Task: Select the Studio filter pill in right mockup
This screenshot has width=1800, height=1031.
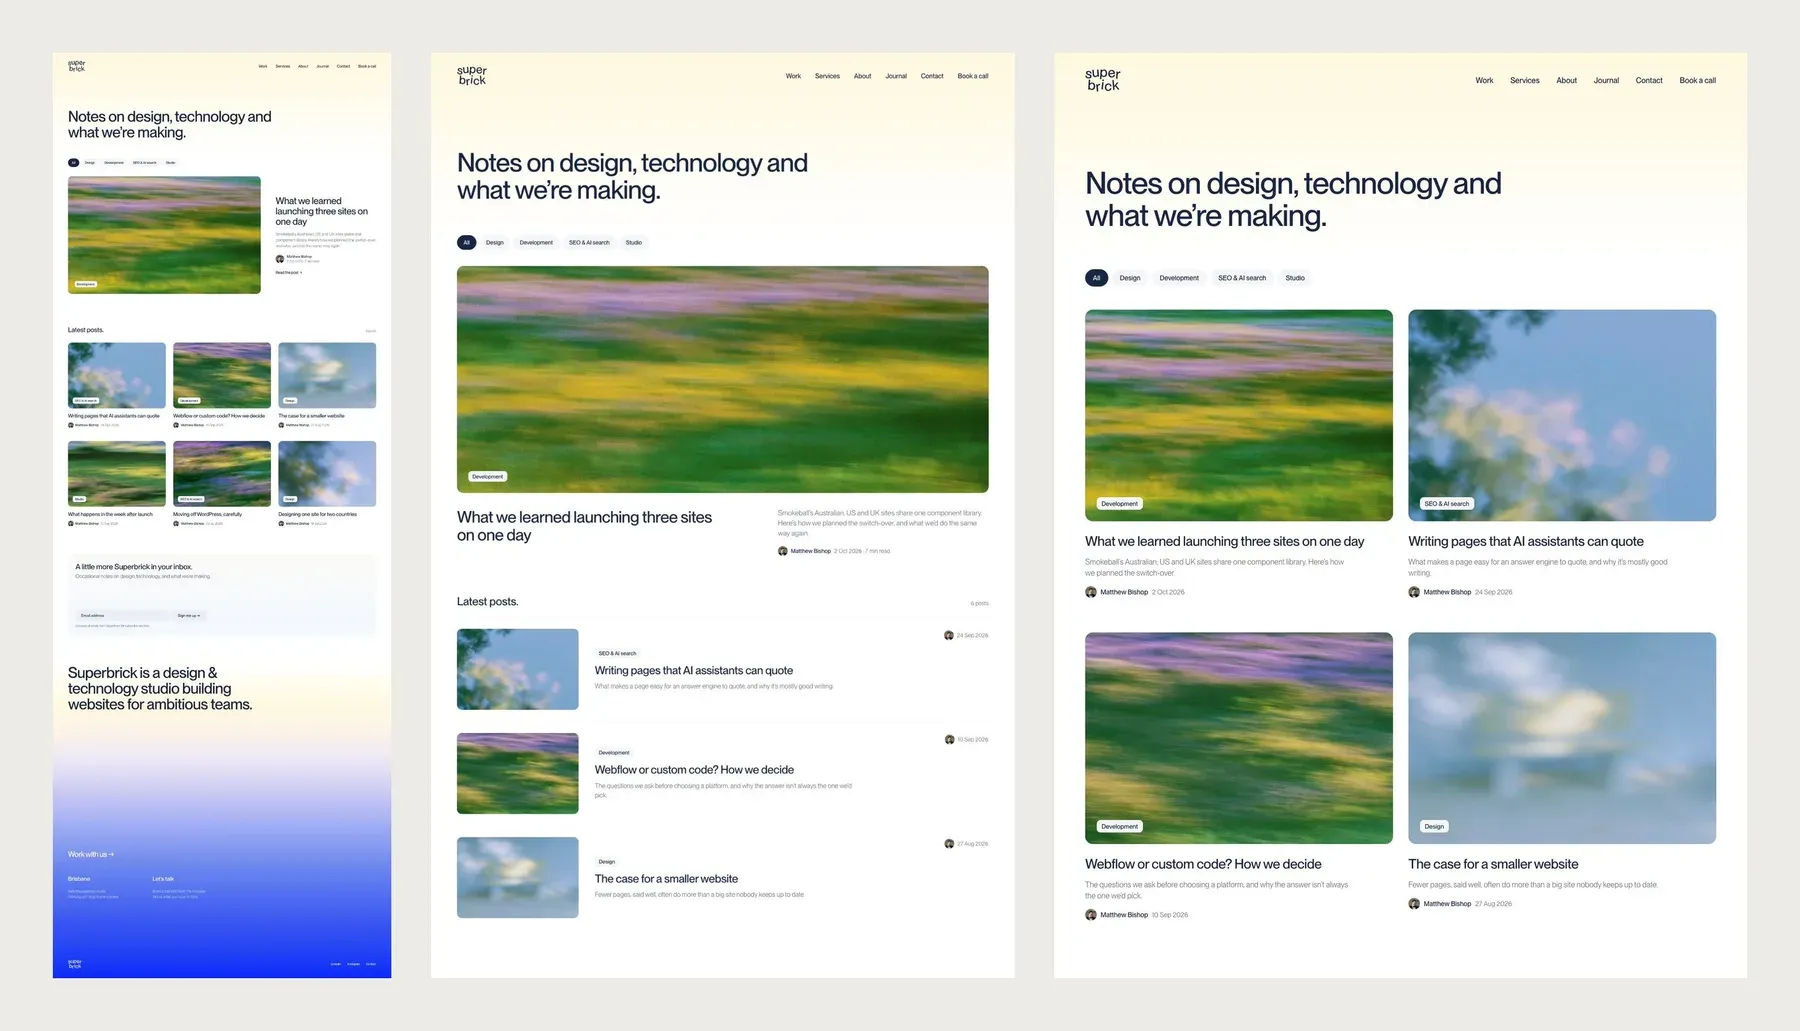Action: [x=1295, y=278]
